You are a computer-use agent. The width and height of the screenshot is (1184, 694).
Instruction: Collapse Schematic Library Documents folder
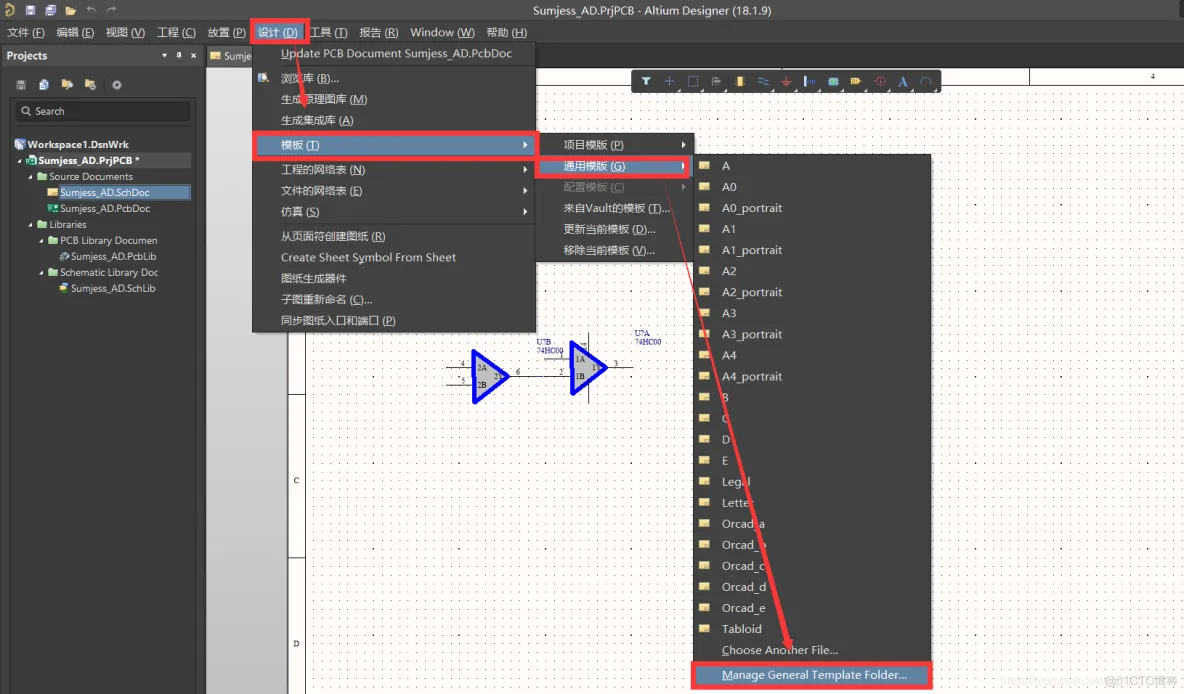coord(42,272)
